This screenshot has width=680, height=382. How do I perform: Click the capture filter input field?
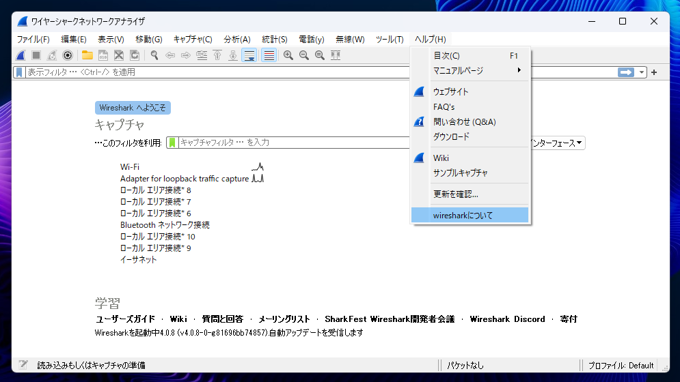click(x=294, y=143)
